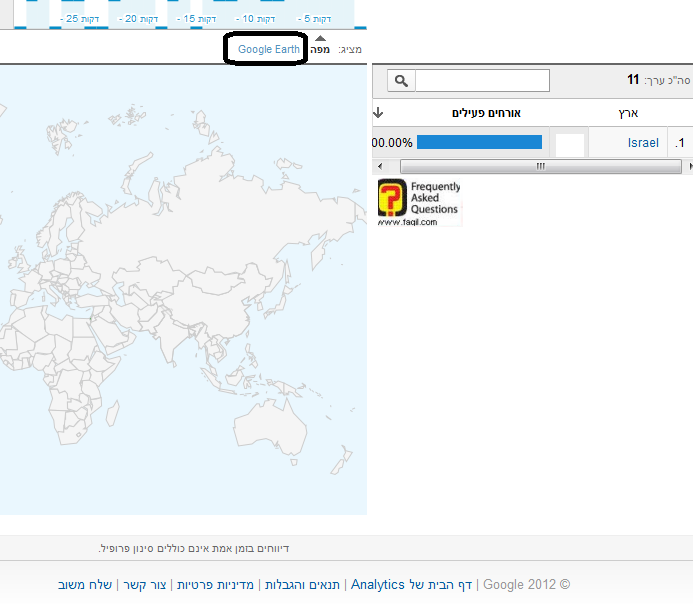The image size is (693, 604).
Task: Click the FAQ question mark logo
Action: 391,198
